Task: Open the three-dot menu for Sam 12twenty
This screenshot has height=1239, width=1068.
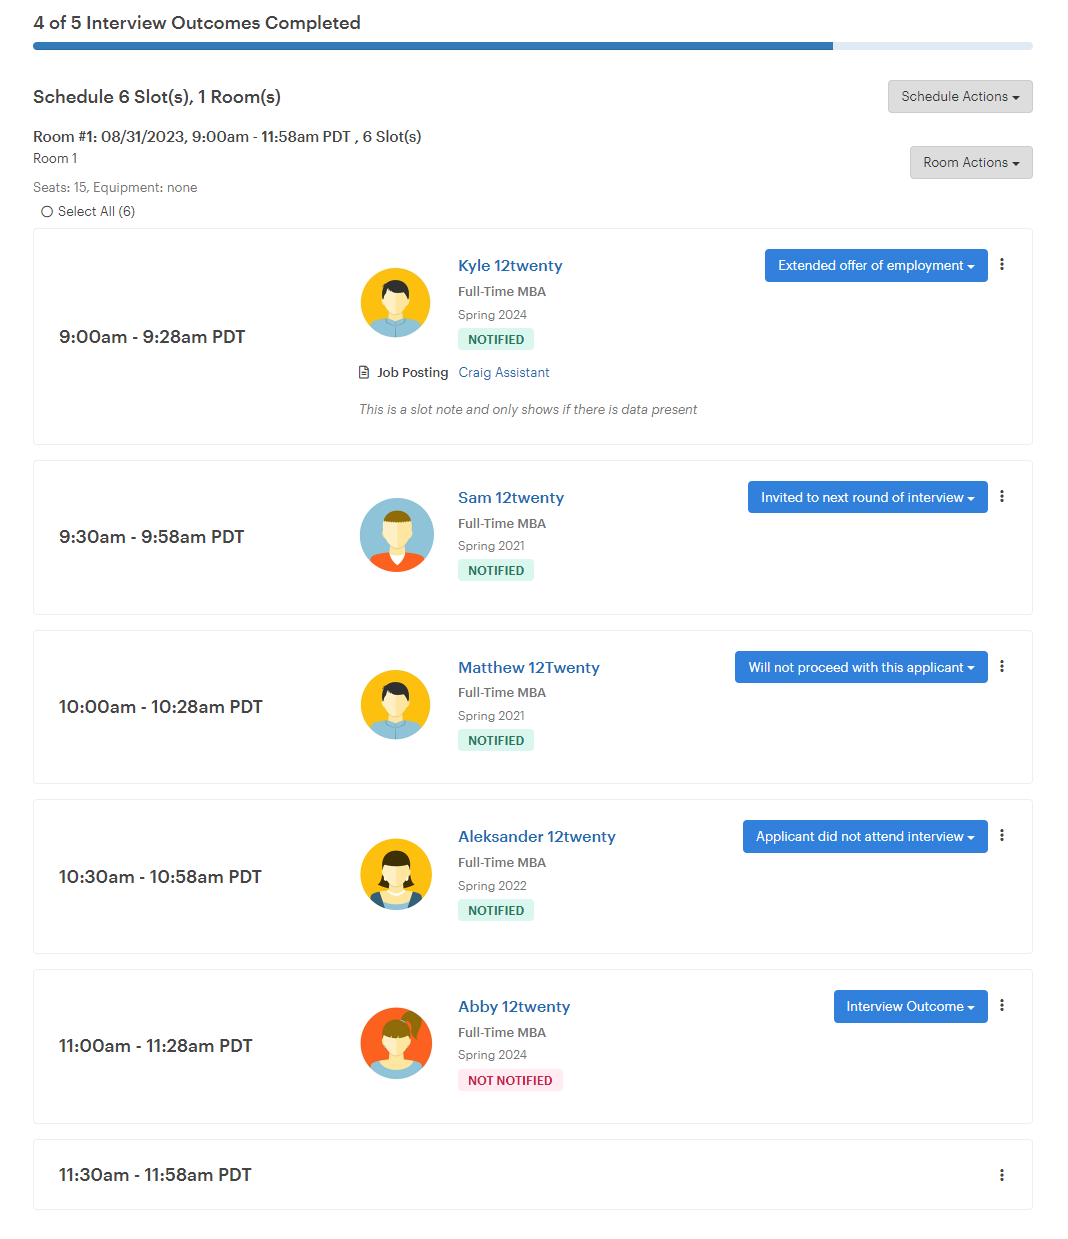Action: point(1002,497)
